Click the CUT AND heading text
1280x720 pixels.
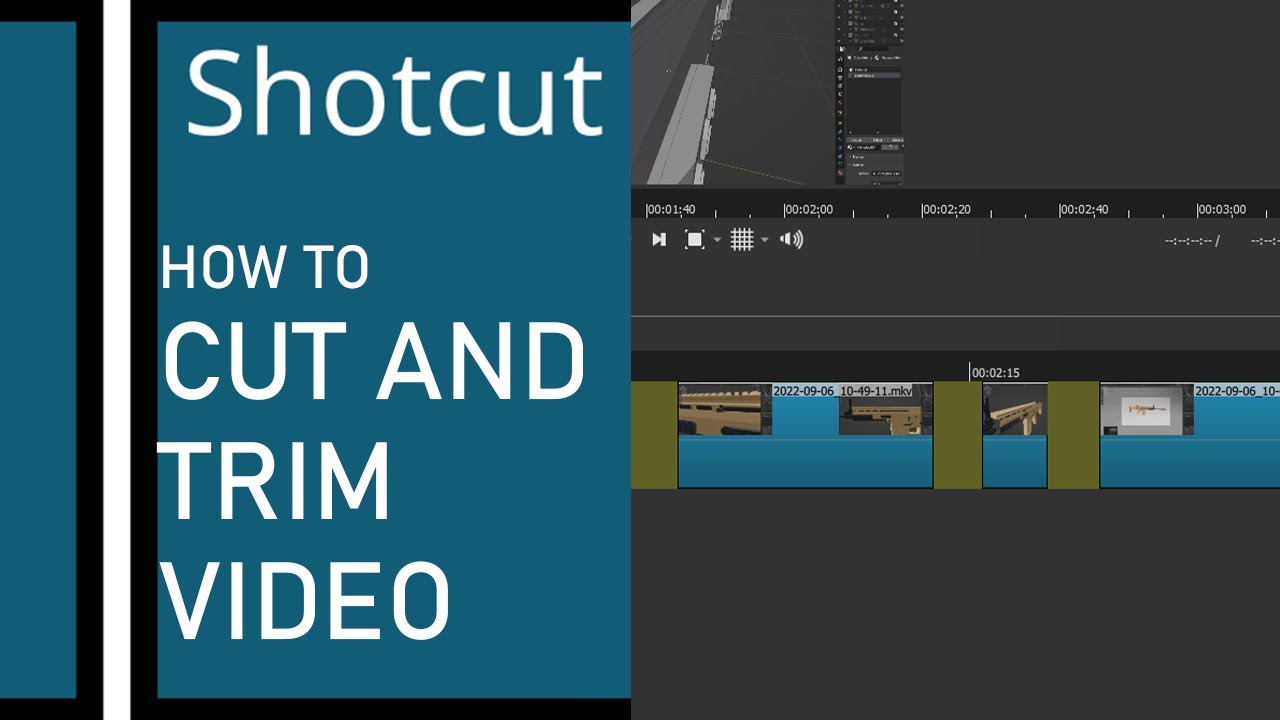374,361
